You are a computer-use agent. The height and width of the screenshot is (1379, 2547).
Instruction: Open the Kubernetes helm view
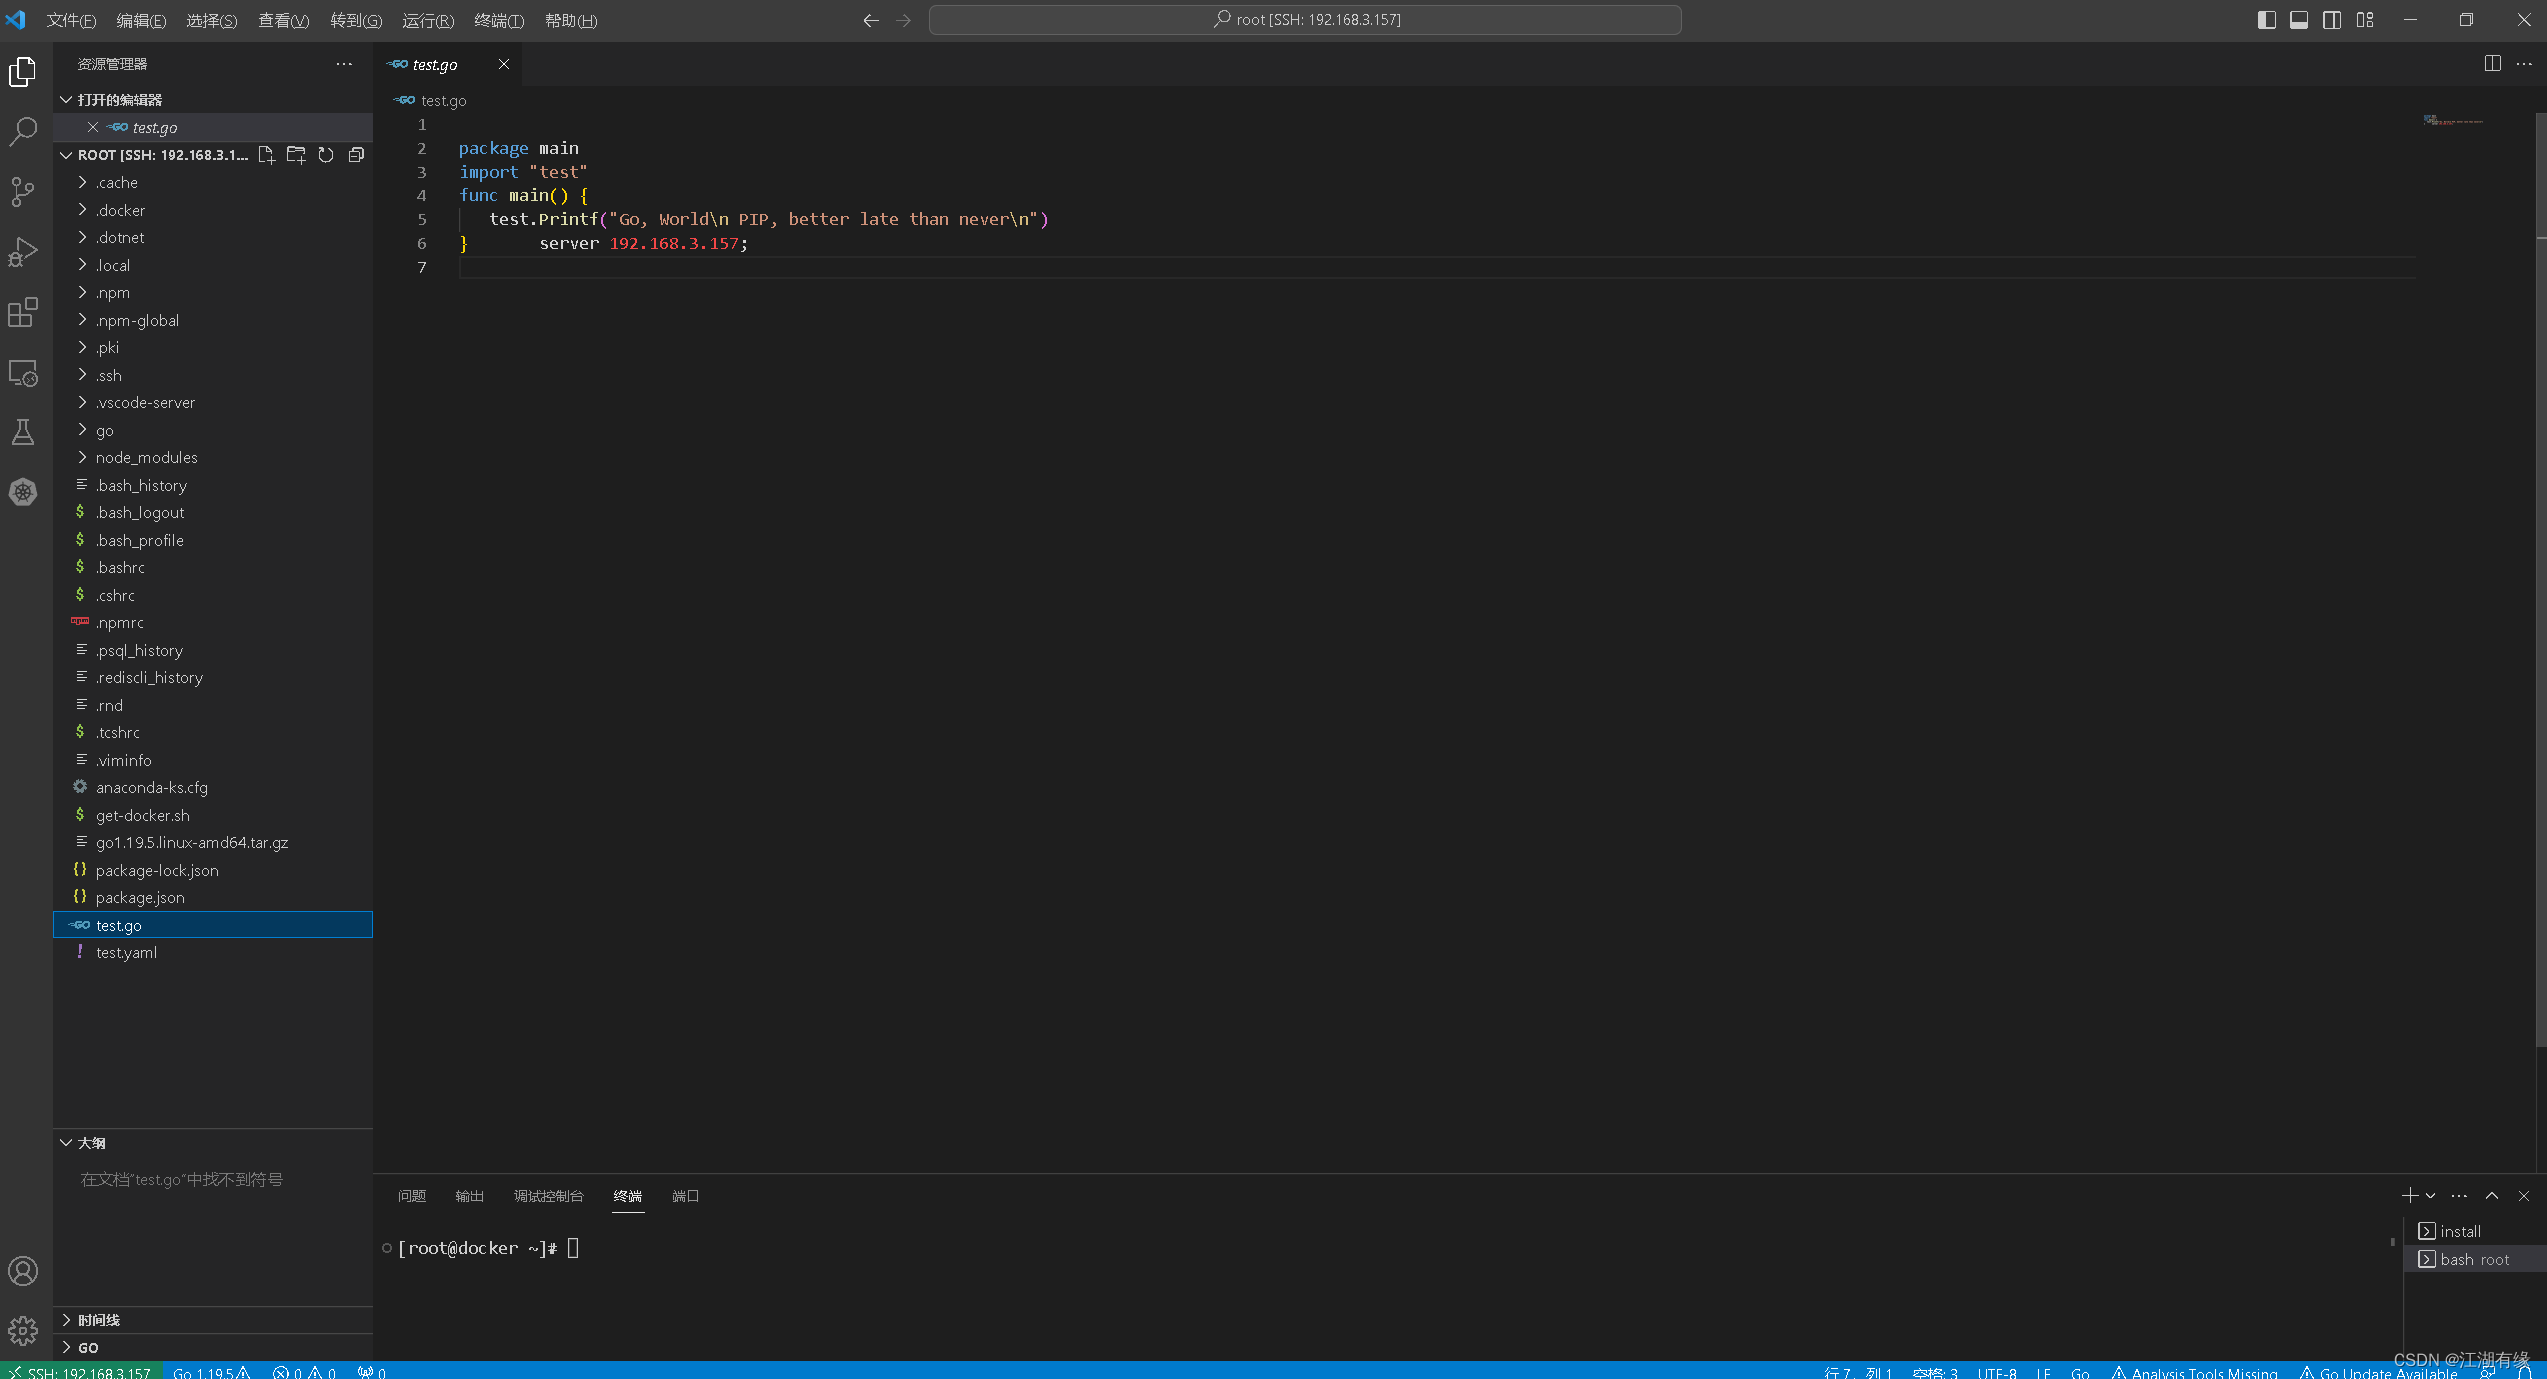23,492
